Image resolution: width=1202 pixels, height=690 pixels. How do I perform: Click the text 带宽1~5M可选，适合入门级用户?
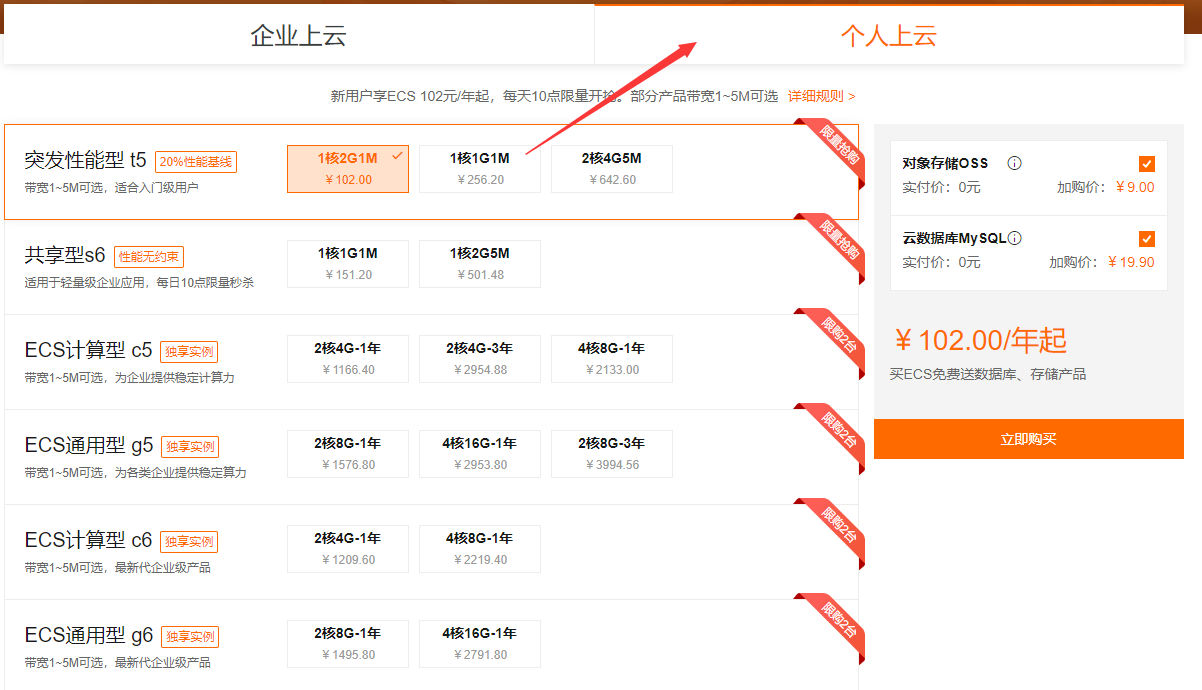111,187
